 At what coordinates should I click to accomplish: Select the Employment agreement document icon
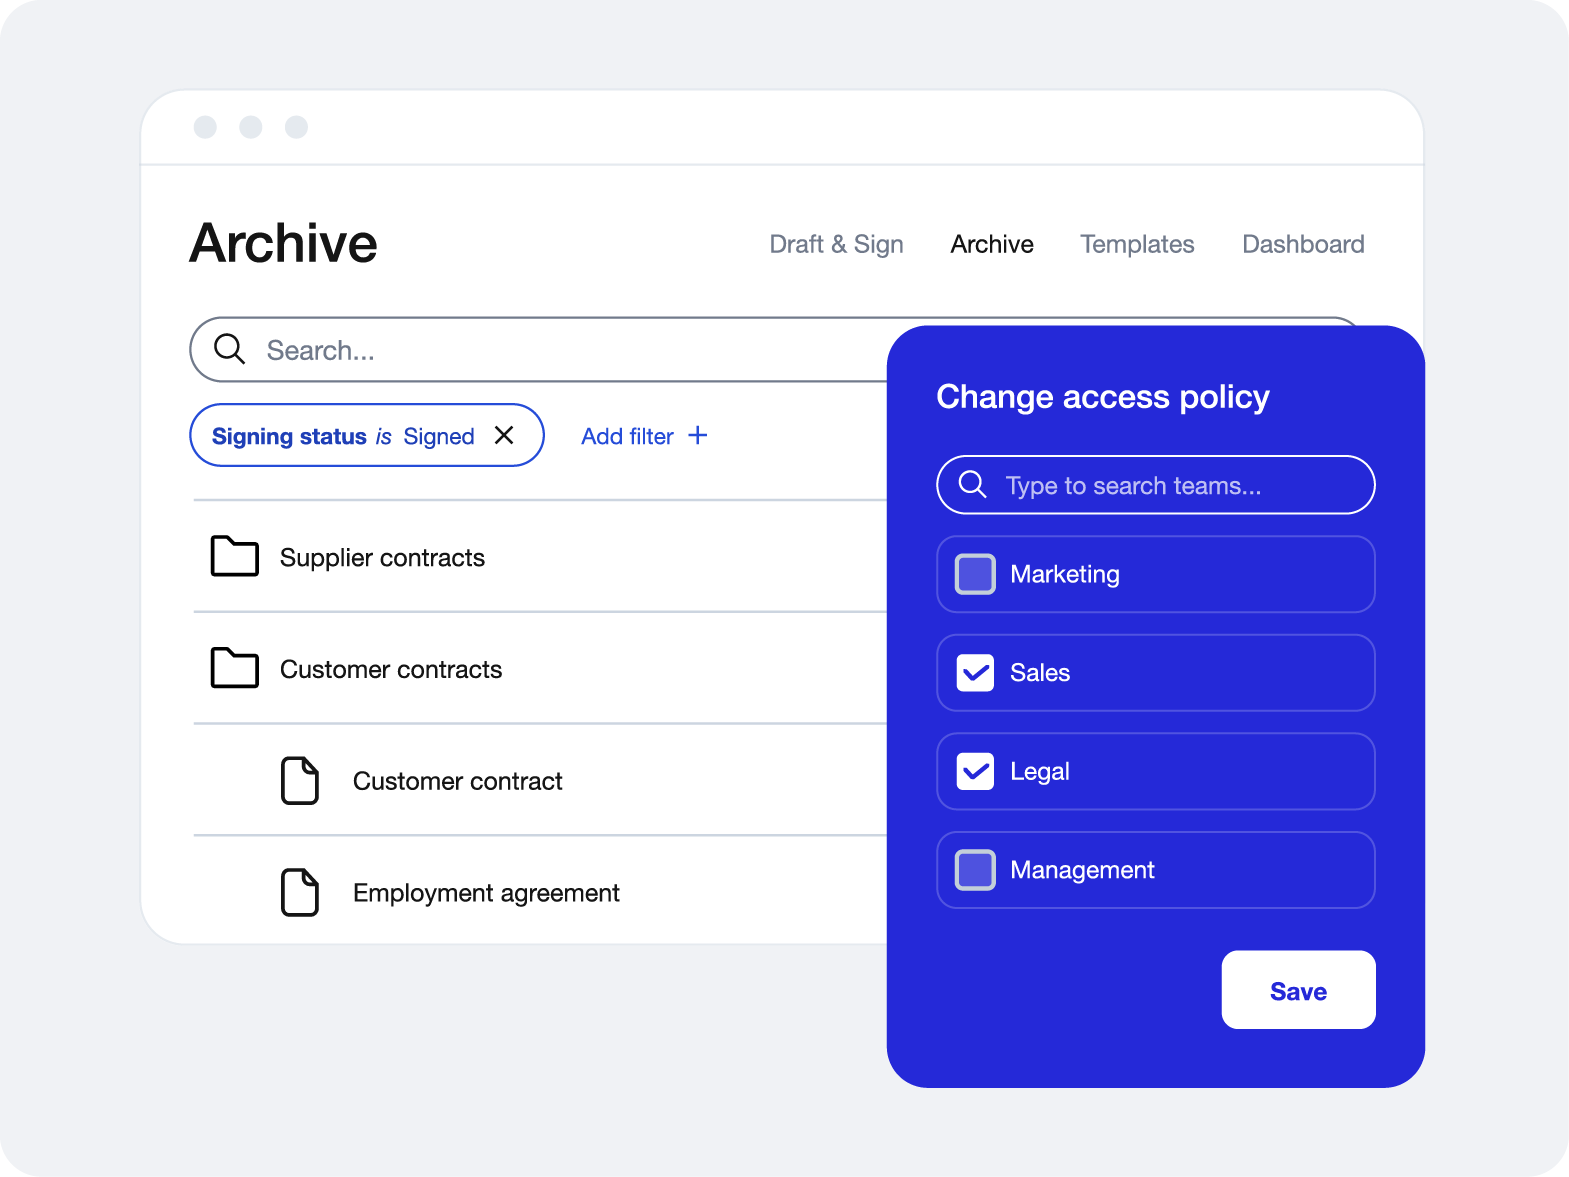[x=300, y=893]
